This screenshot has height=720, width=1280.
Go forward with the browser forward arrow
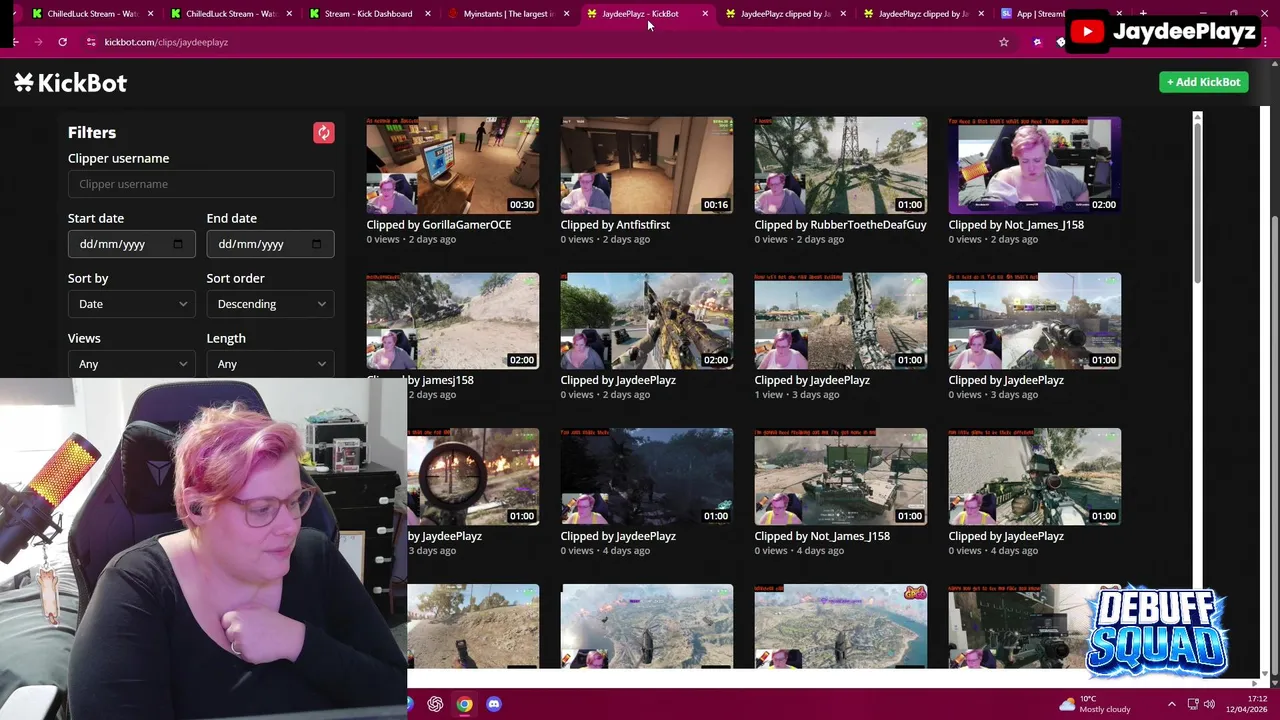coord(38,42)
